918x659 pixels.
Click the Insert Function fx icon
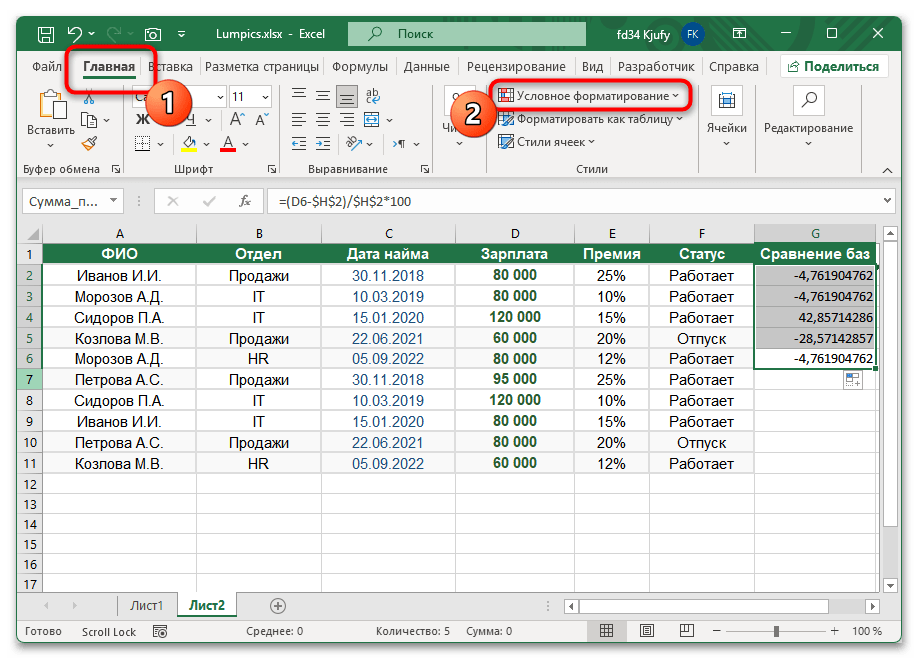pyautogui.click(x=244, y=201)
